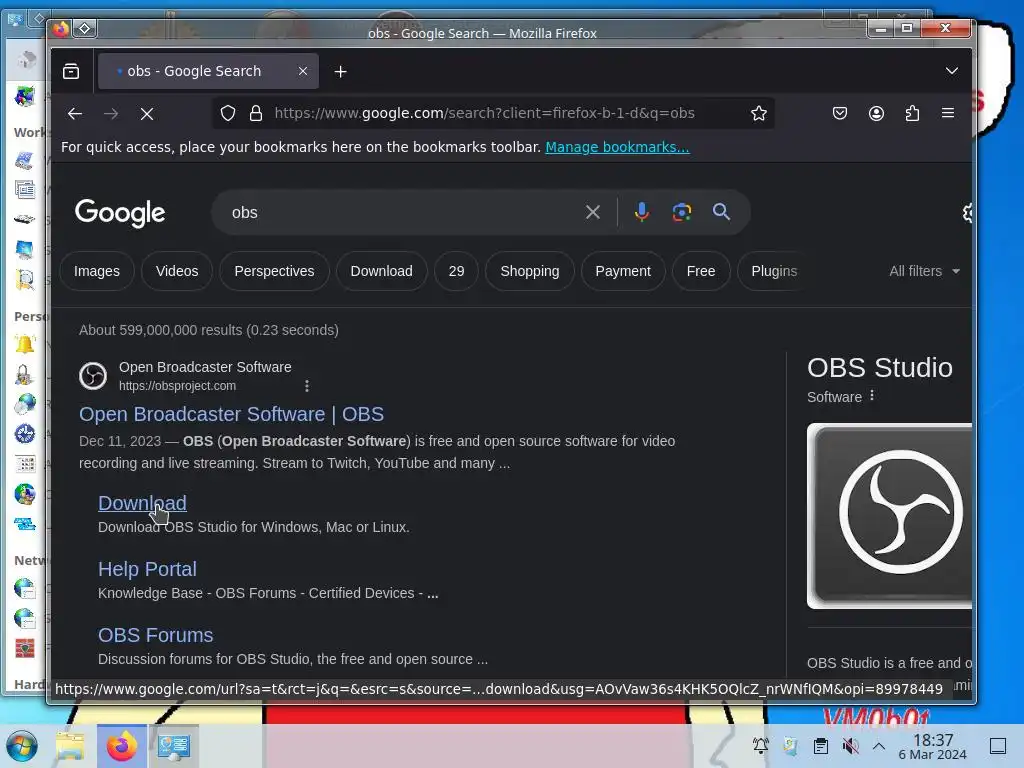The height and width of the screenshot is (768, 1024).
Task: Open file manager from taskbar
Action: (x=70, y=746)
